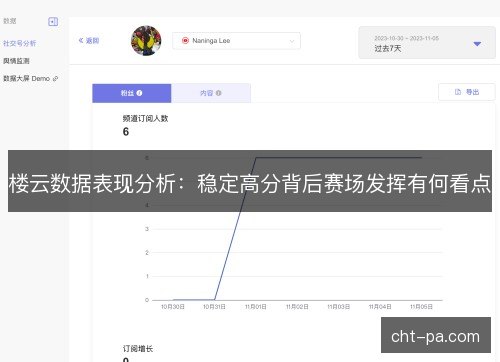Click the 11月04日 axis label
500x362 pixels.
[x=380, y=307]
